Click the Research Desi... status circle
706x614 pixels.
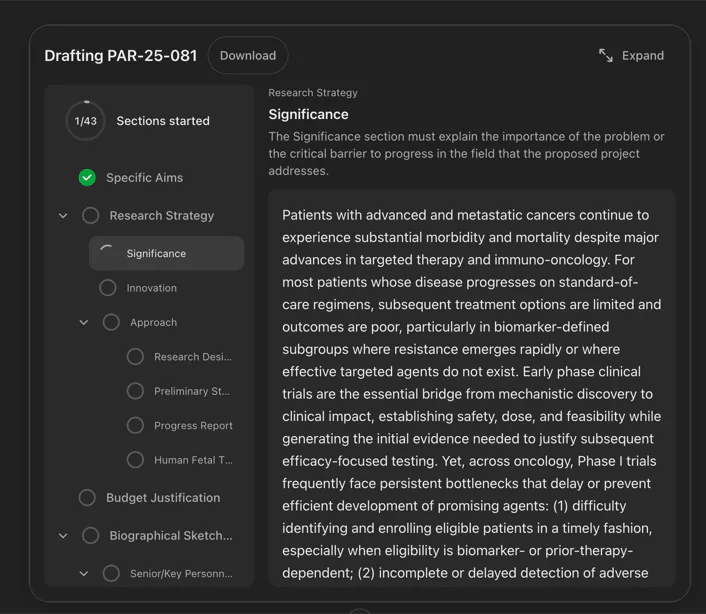tap(135, 357)
